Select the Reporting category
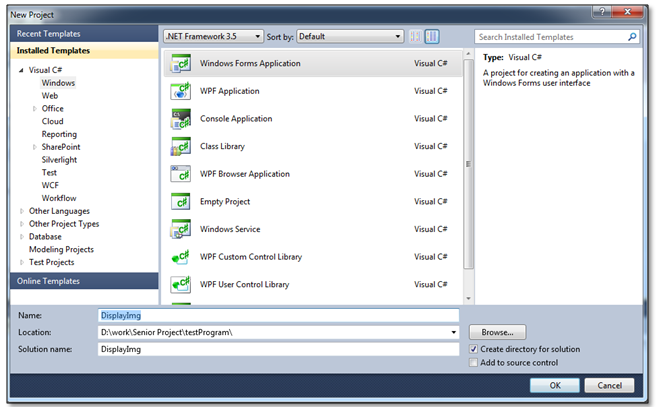Image resolution: width=656 pixels, height=407 pixels. coord(59,134)
